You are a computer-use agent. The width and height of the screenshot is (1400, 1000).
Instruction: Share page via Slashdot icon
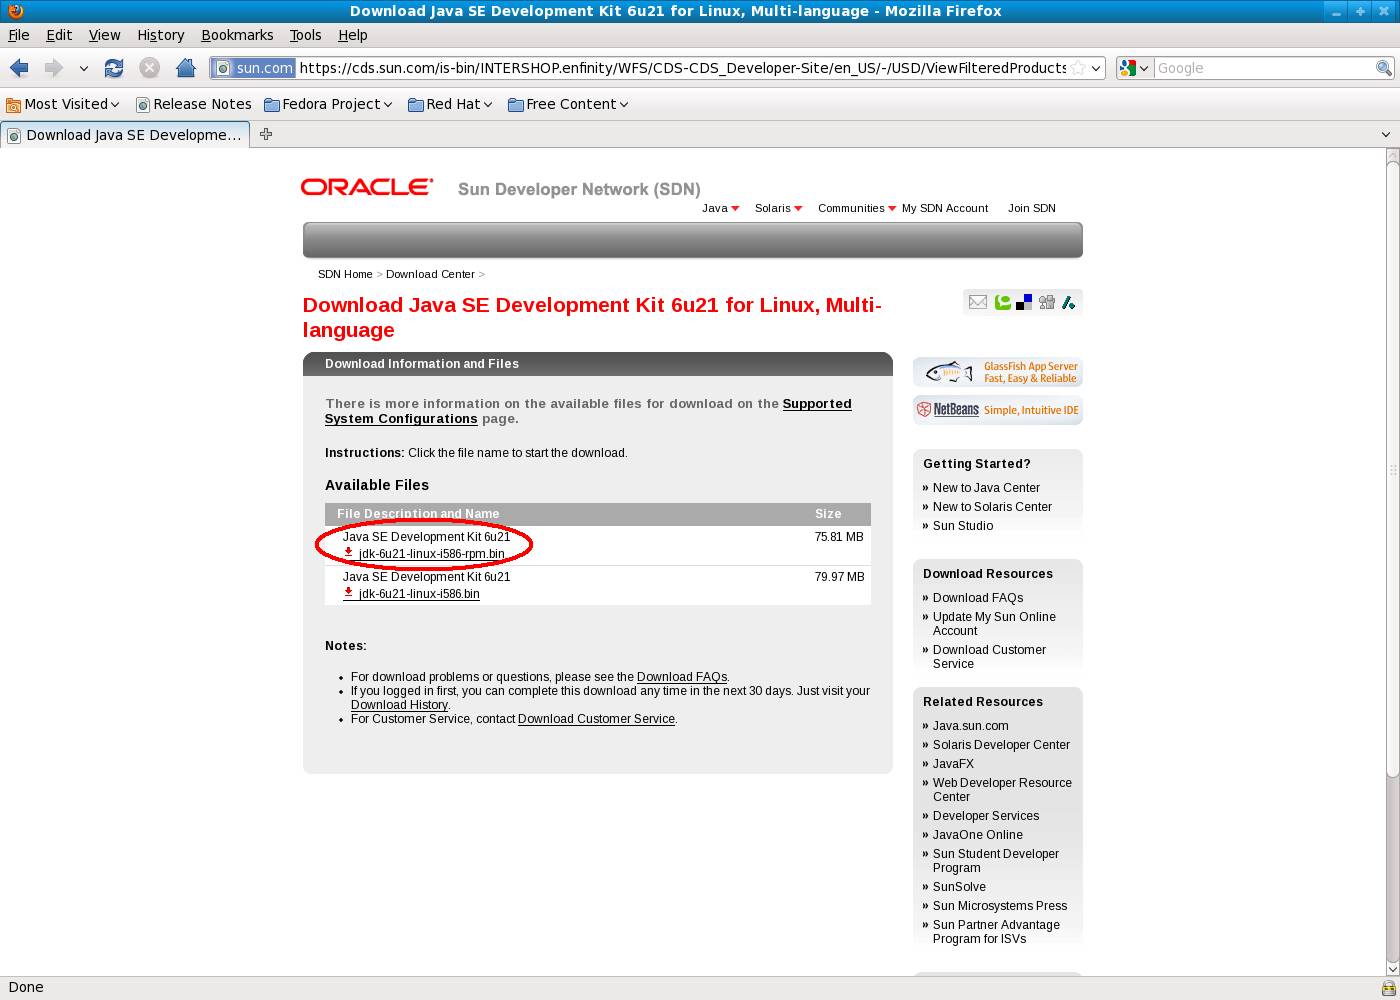click(1069, 302)
